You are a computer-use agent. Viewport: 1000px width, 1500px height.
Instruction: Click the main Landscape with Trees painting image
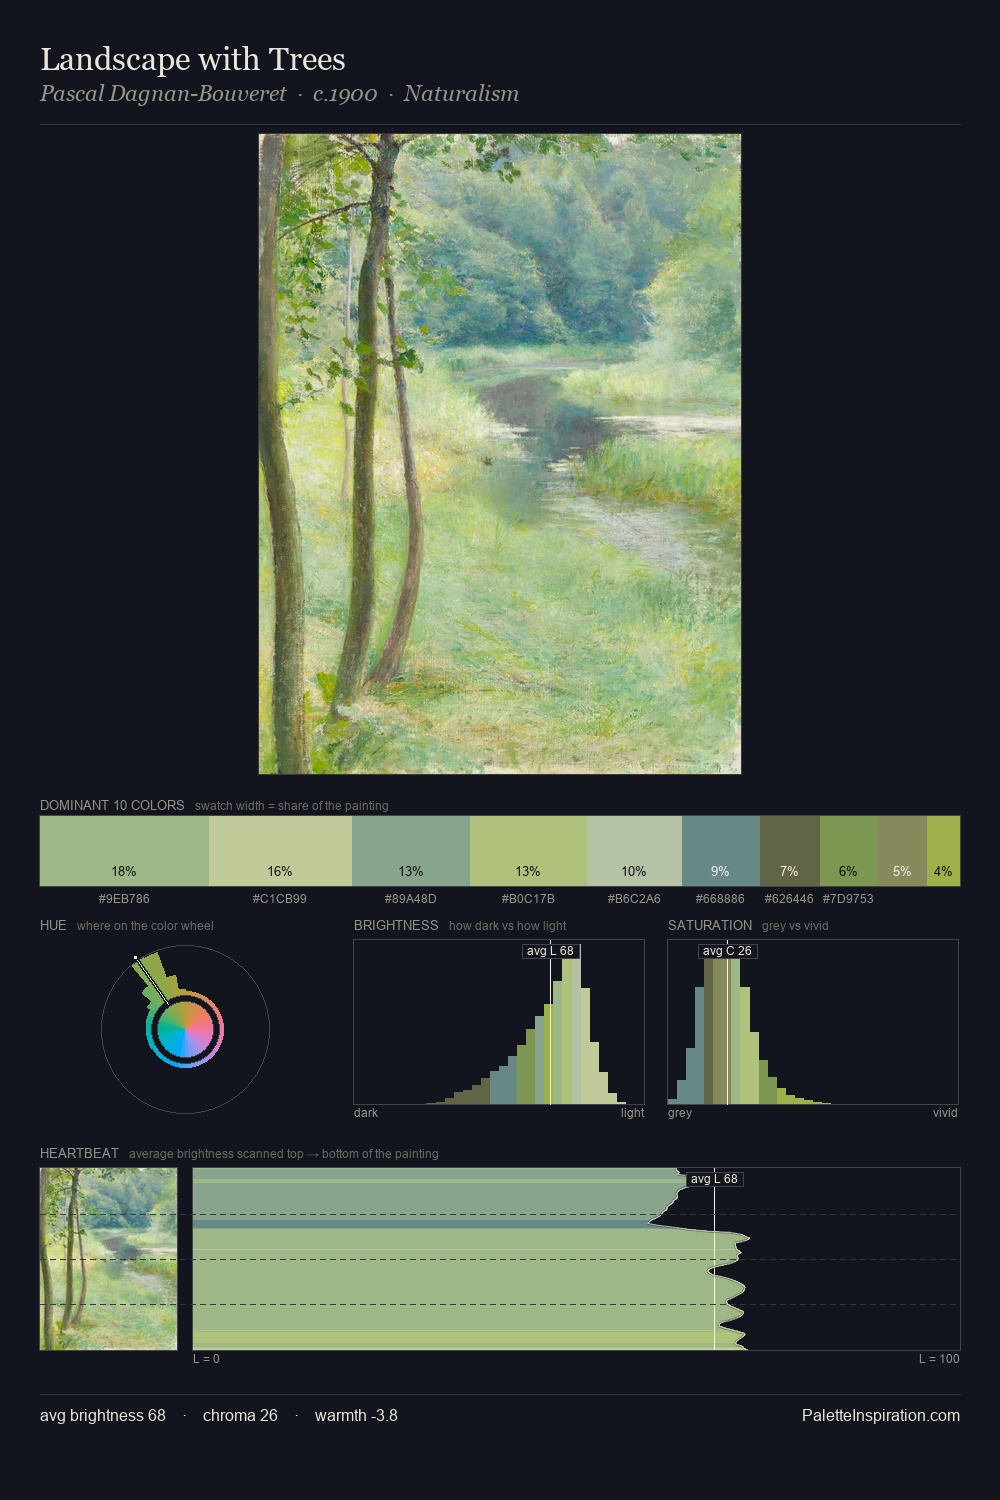(x=500, y=454)
